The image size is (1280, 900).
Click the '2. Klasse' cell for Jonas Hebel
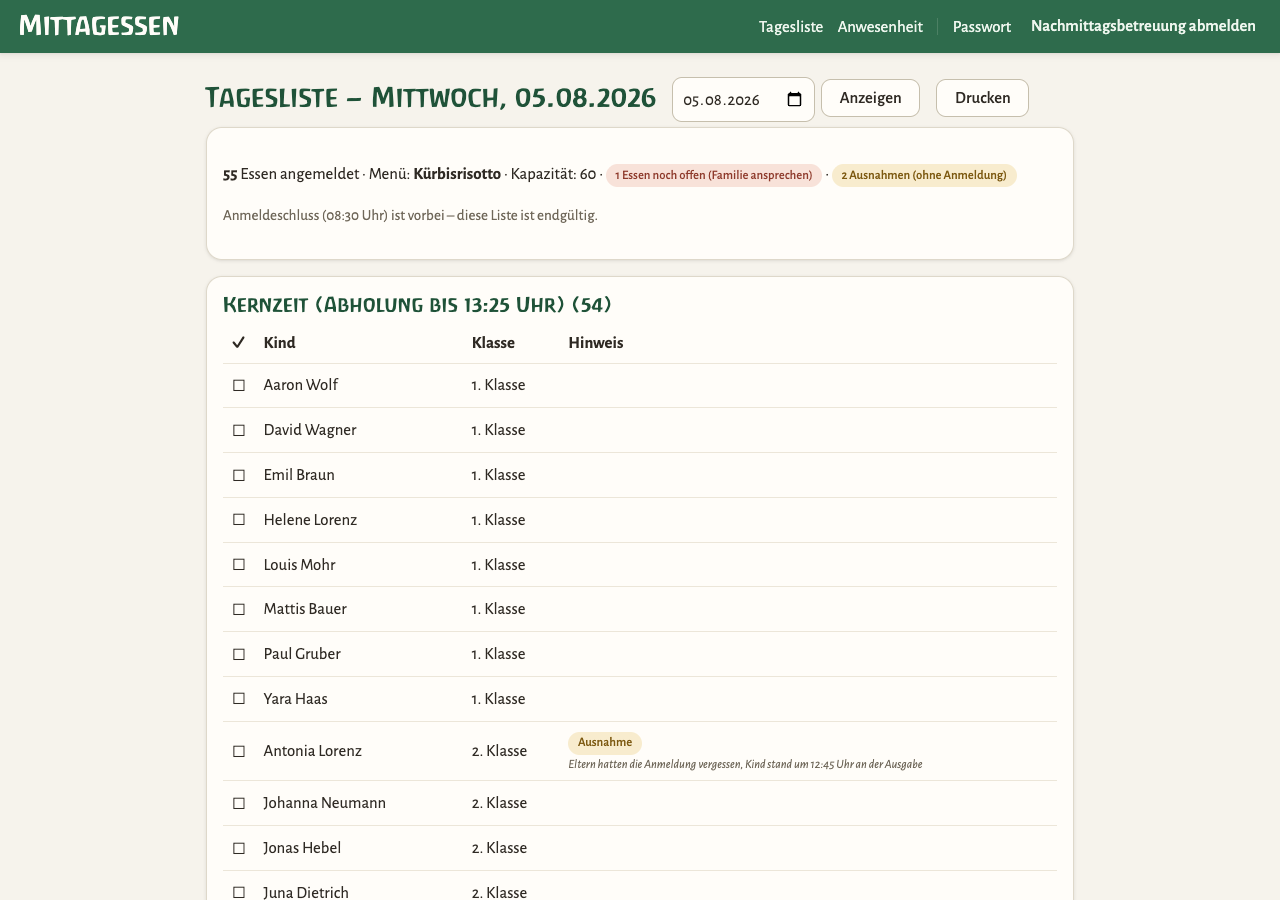click(x=499, y=848)
